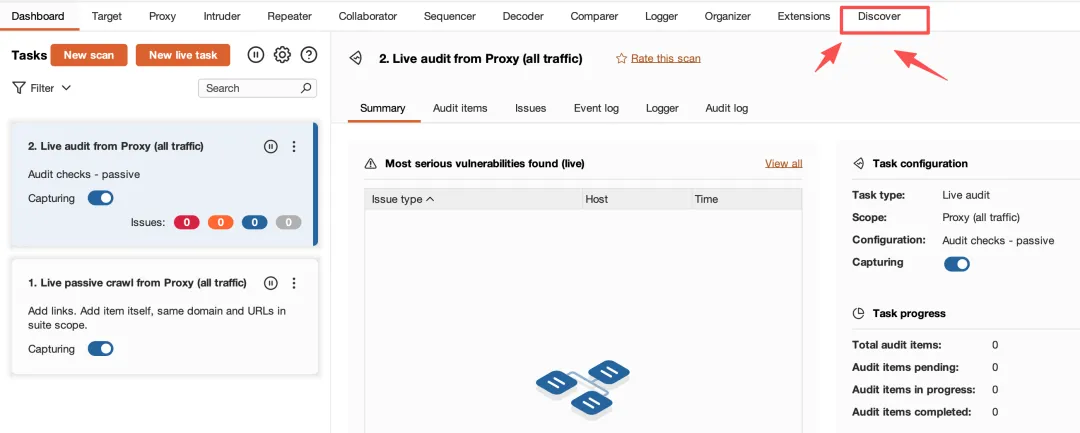Open the Audit items tab
Screen dimensions: 1080x433
click(460, 108)
